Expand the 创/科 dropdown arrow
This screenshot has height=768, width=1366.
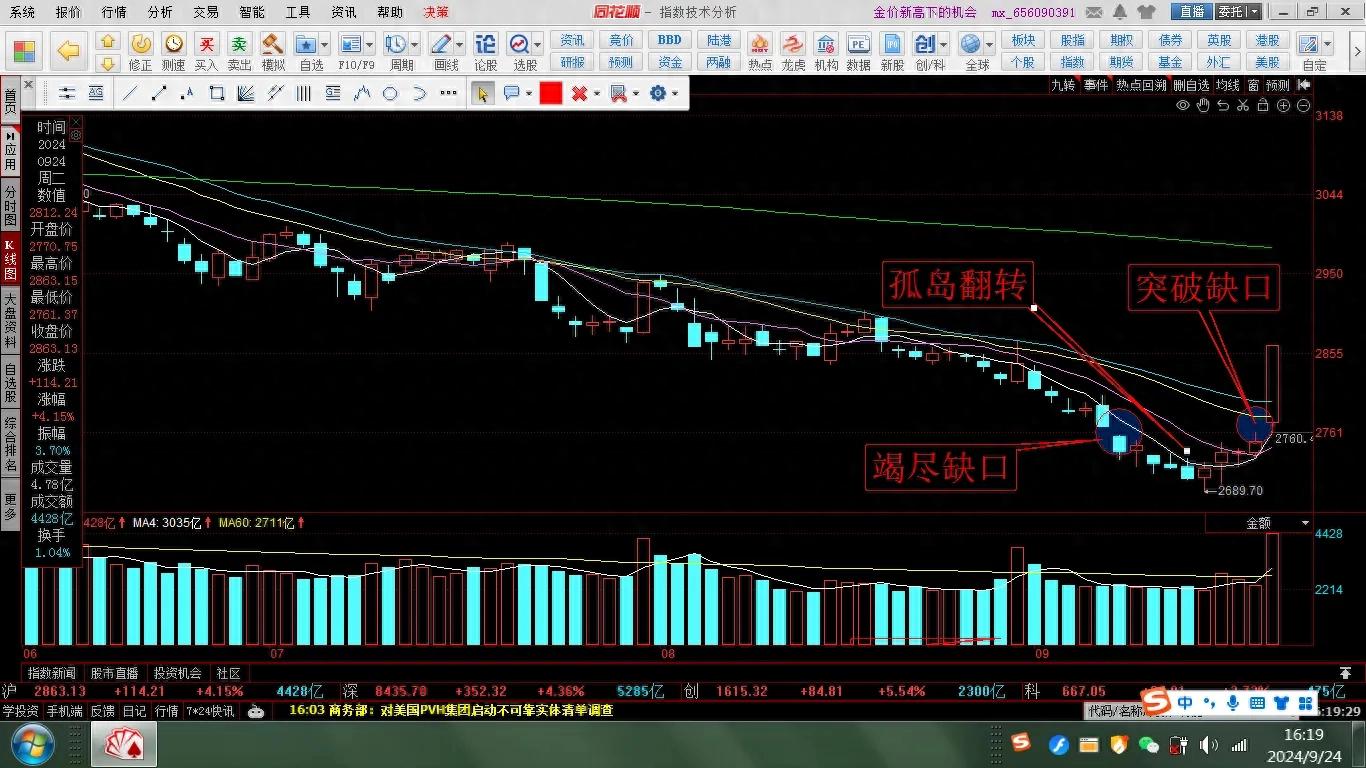(943, 45)
